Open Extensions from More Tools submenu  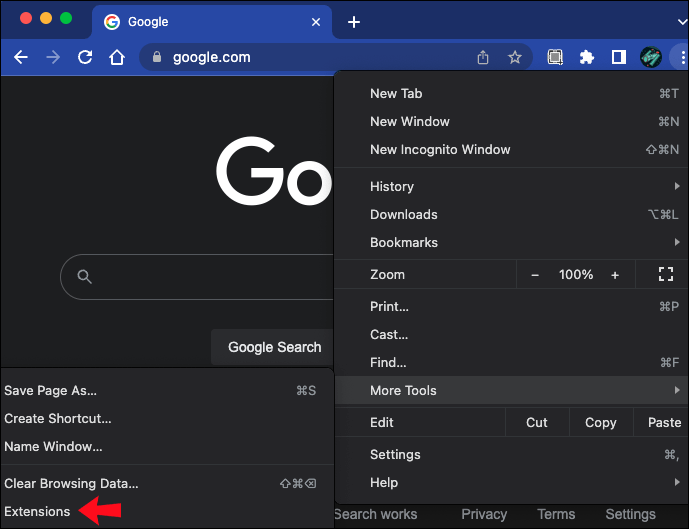pos(167,512)
